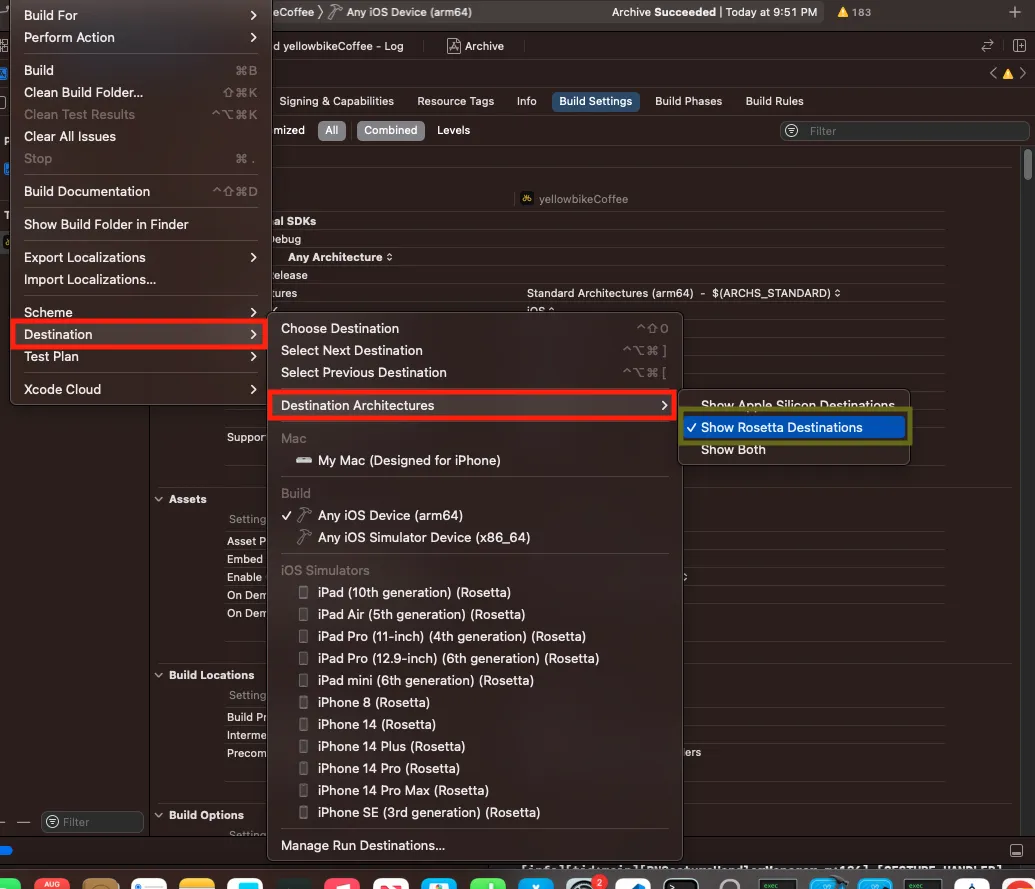The width and height of the screenshot is (1035, 889).
Task: Open the Build For submenu
Action: click(x=139, y=15)
